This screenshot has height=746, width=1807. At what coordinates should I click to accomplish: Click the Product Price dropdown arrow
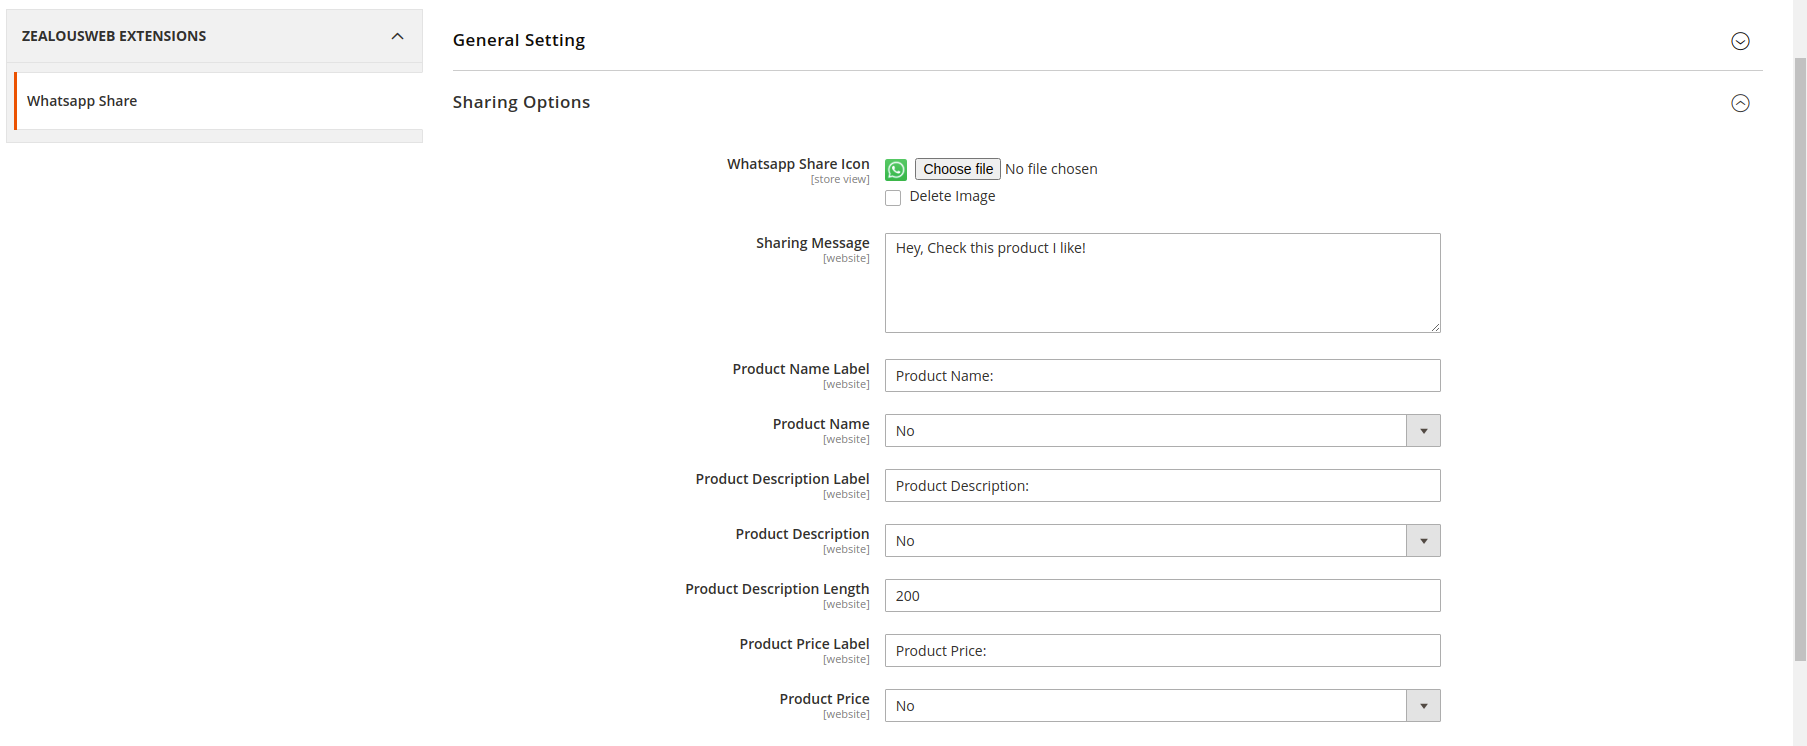pos(1423,706)
